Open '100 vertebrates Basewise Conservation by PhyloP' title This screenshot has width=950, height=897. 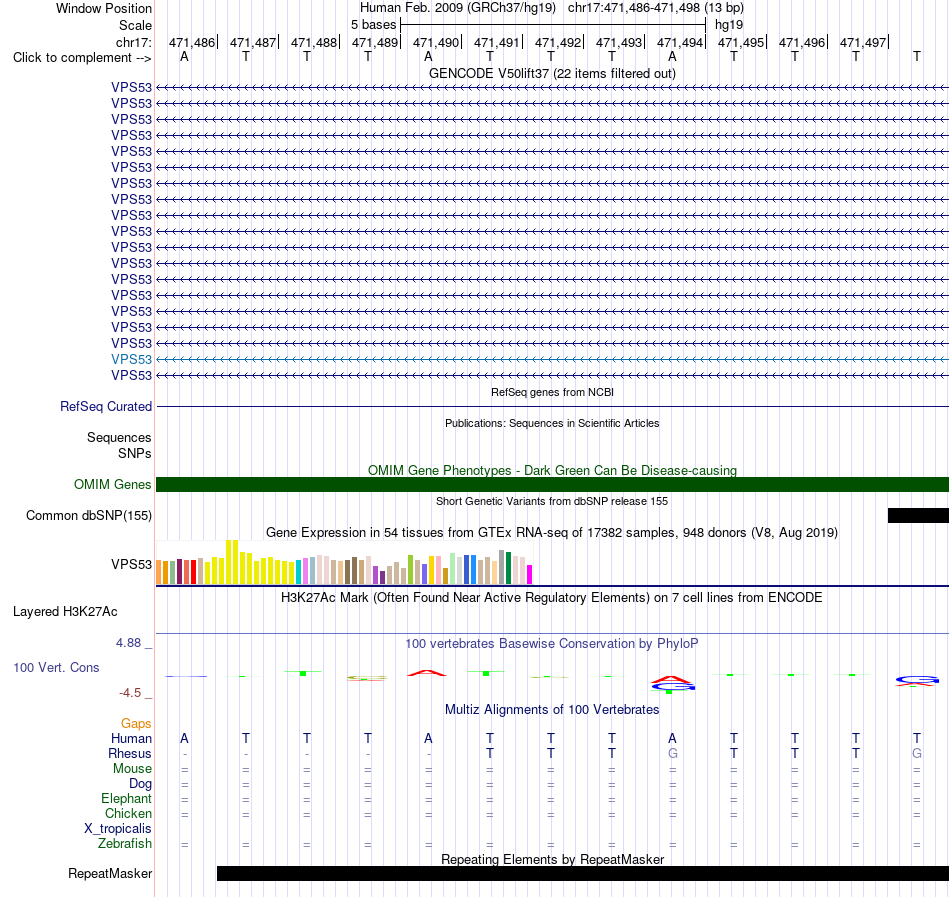tap(552, 643)
